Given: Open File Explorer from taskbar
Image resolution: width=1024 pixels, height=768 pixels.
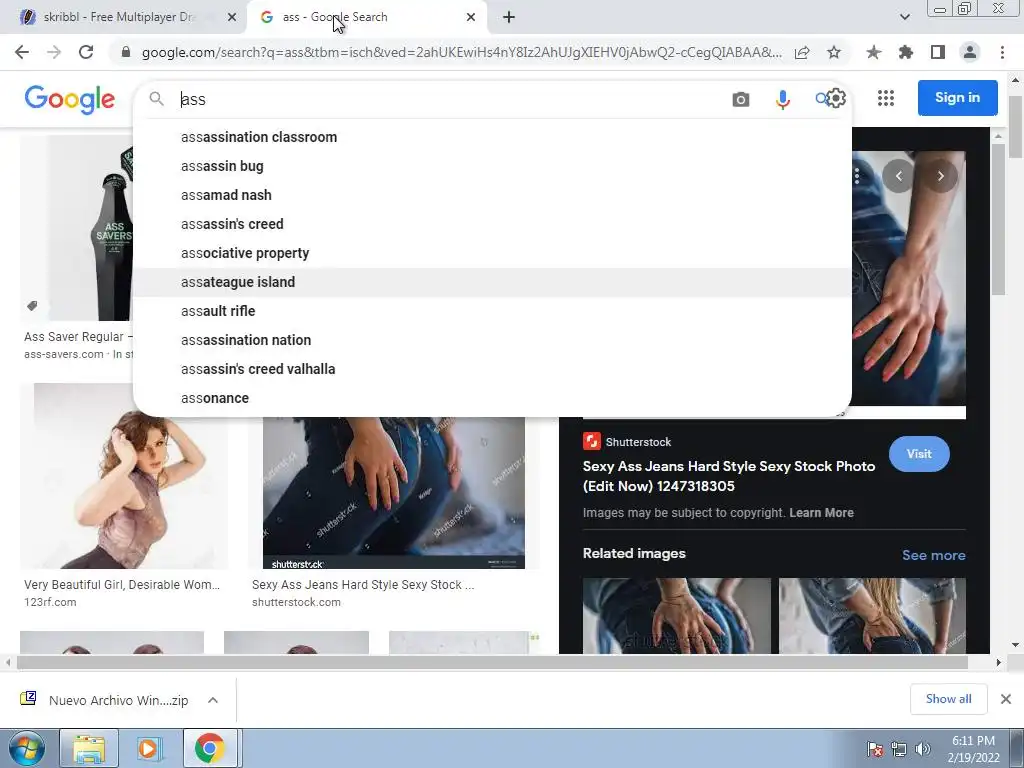Looking at the screenshot, I should pos(89,748).
